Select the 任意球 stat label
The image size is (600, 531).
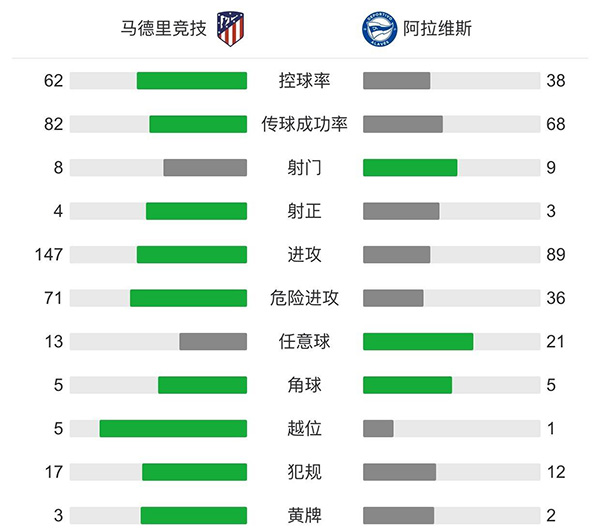click(304, 342)
